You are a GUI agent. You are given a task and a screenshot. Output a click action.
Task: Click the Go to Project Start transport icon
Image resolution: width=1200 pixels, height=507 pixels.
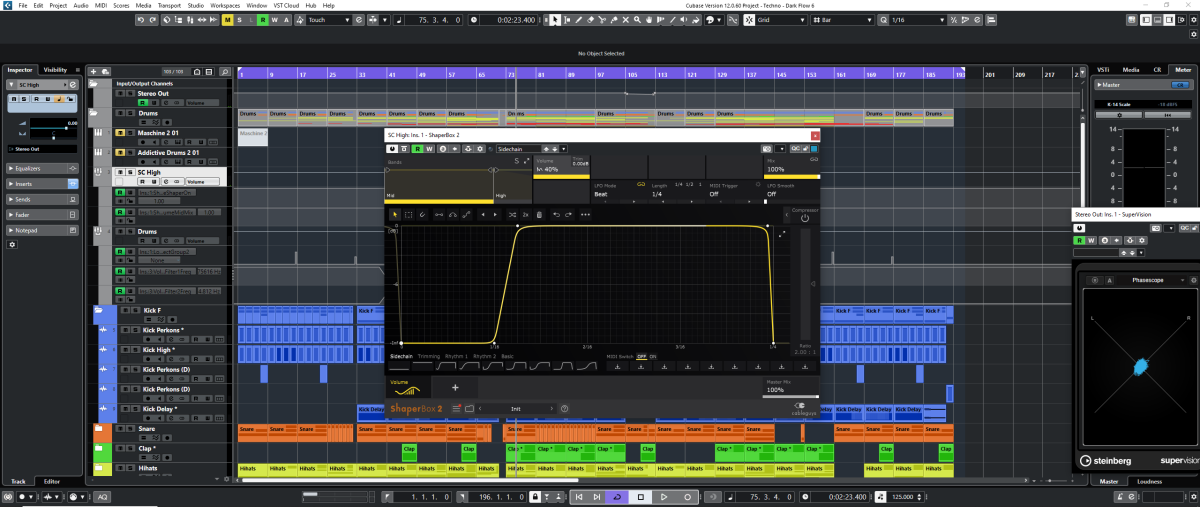[x=579, y=497]
